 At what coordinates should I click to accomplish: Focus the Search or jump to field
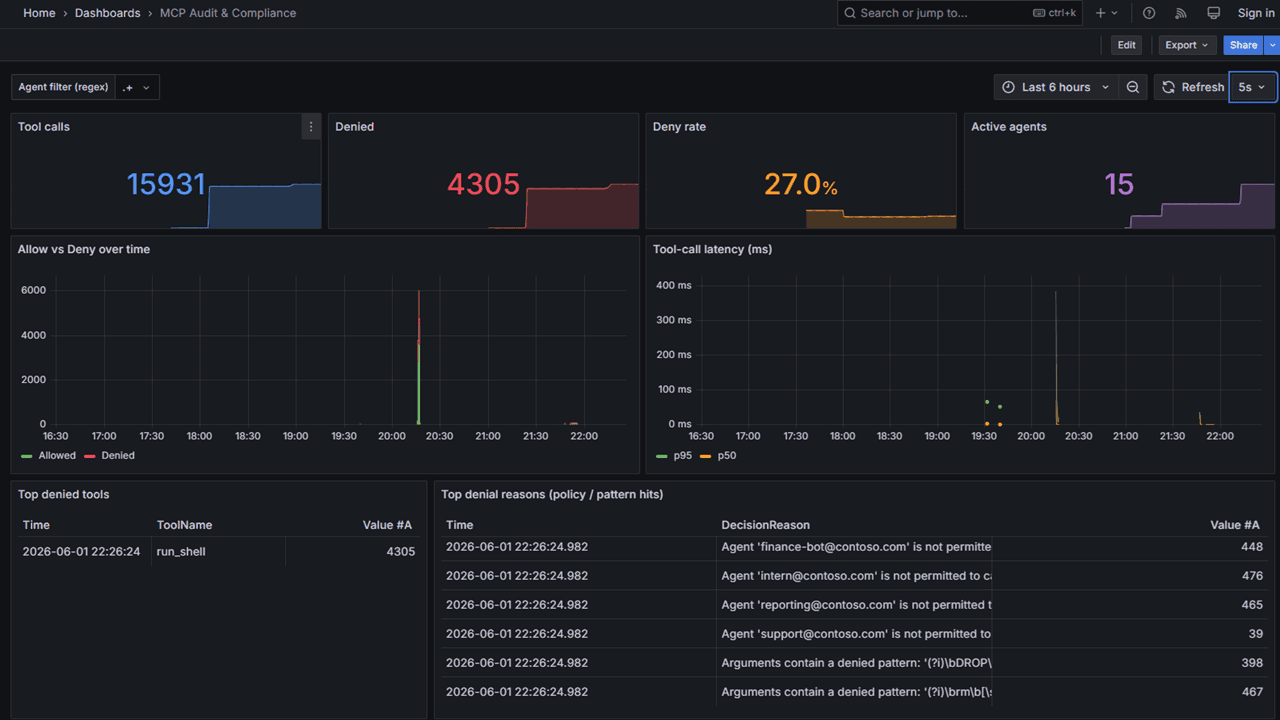click(x=960, y=13)
